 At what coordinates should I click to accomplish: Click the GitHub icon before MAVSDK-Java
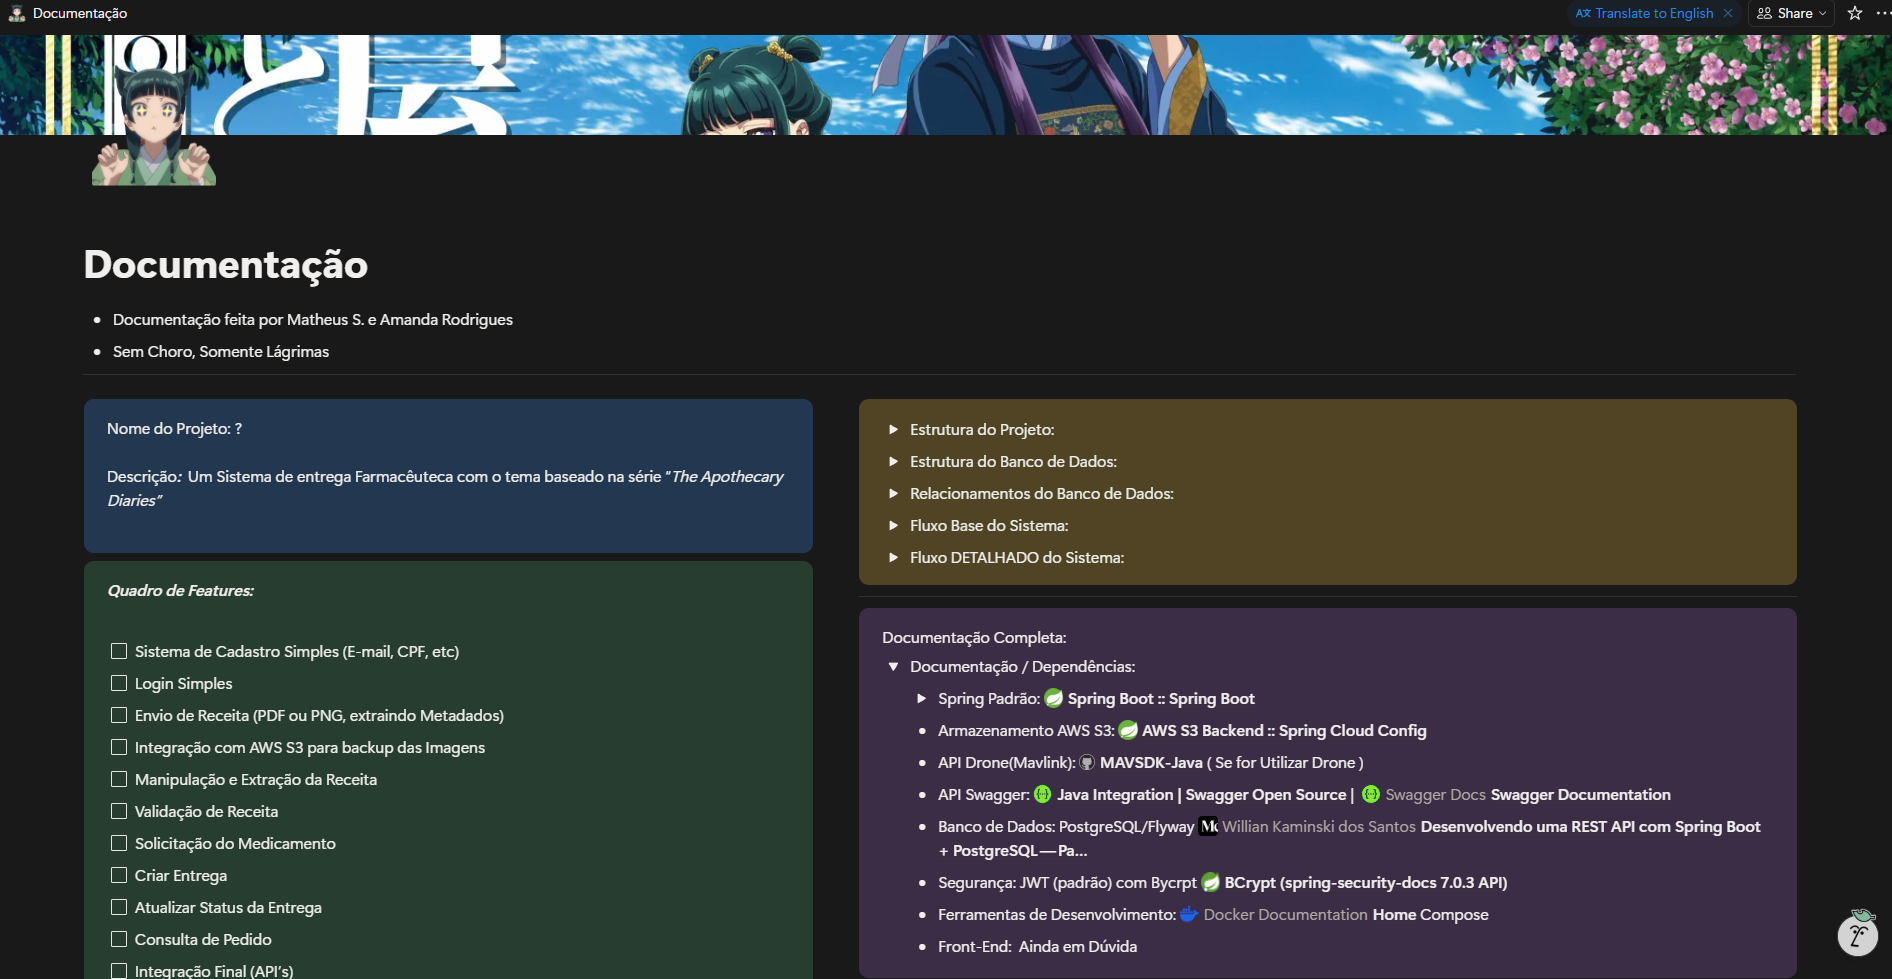[x=1087, y=762]
